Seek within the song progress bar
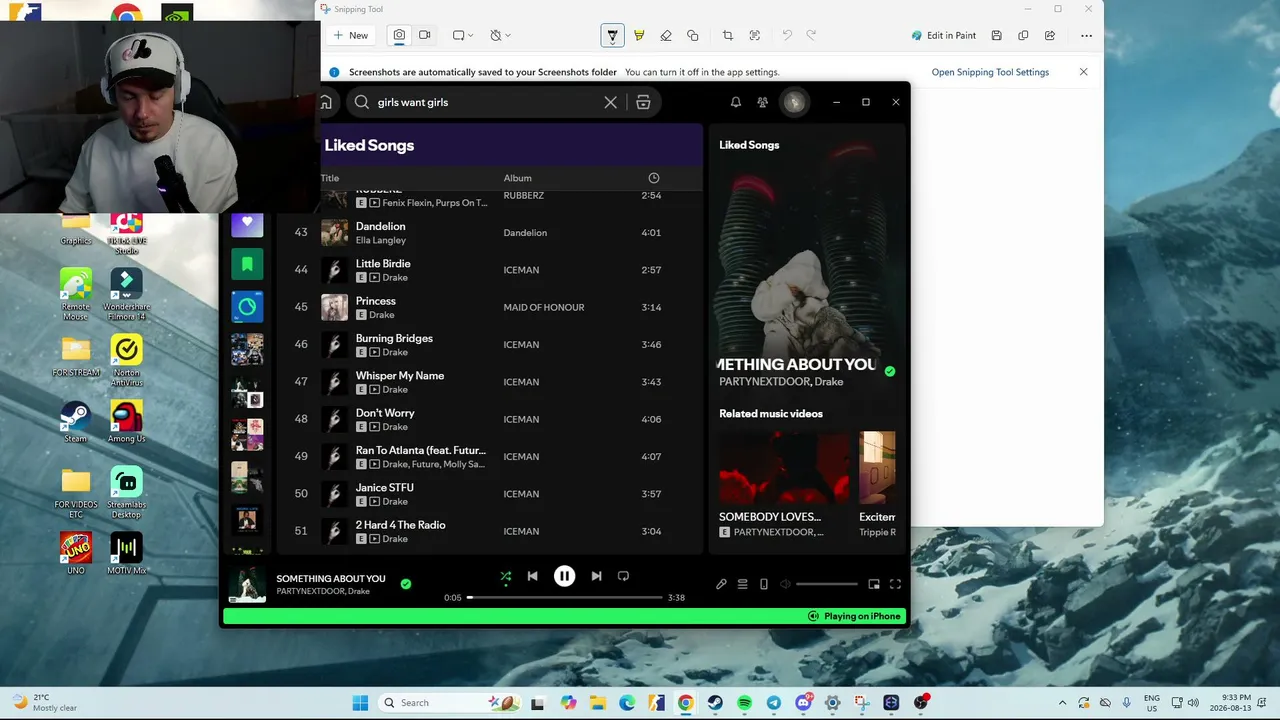Image resolution: width=1280 pixels, height=720 pixels. [x=565, y=597]
